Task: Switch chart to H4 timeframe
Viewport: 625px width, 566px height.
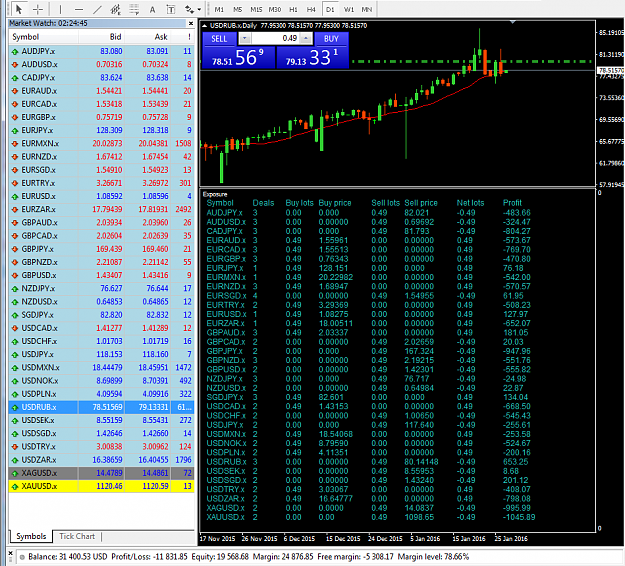Action: [311, 9]
